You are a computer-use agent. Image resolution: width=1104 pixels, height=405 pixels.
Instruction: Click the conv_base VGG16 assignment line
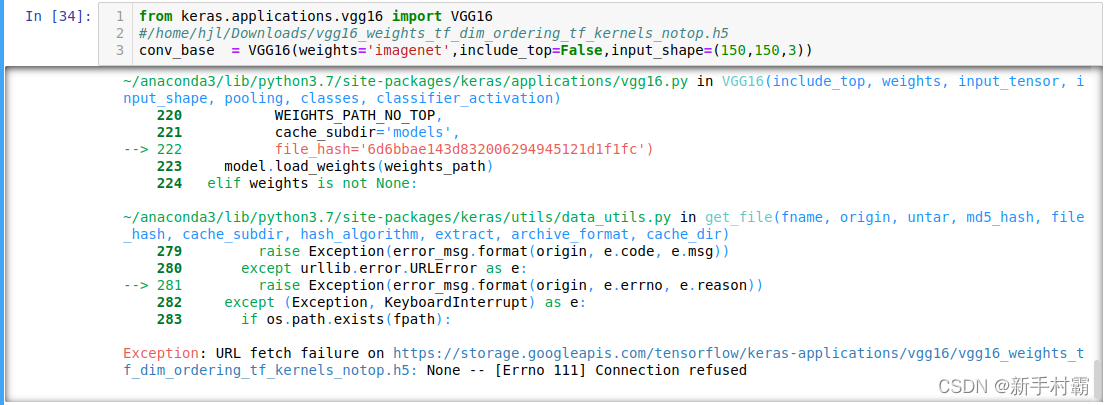[476, 51]
